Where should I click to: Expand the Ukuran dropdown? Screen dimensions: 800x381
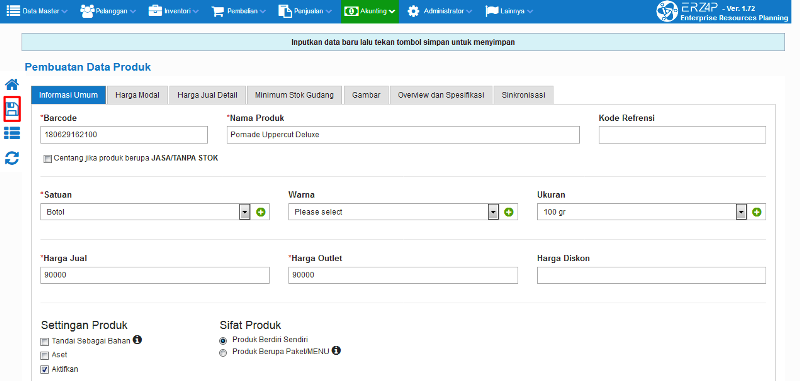(x=741, y=212)
